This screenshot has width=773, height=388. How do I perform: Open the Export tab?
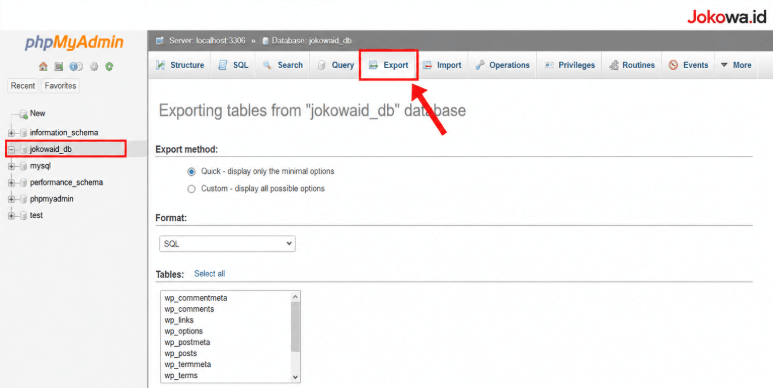click(x=389, y=65)
